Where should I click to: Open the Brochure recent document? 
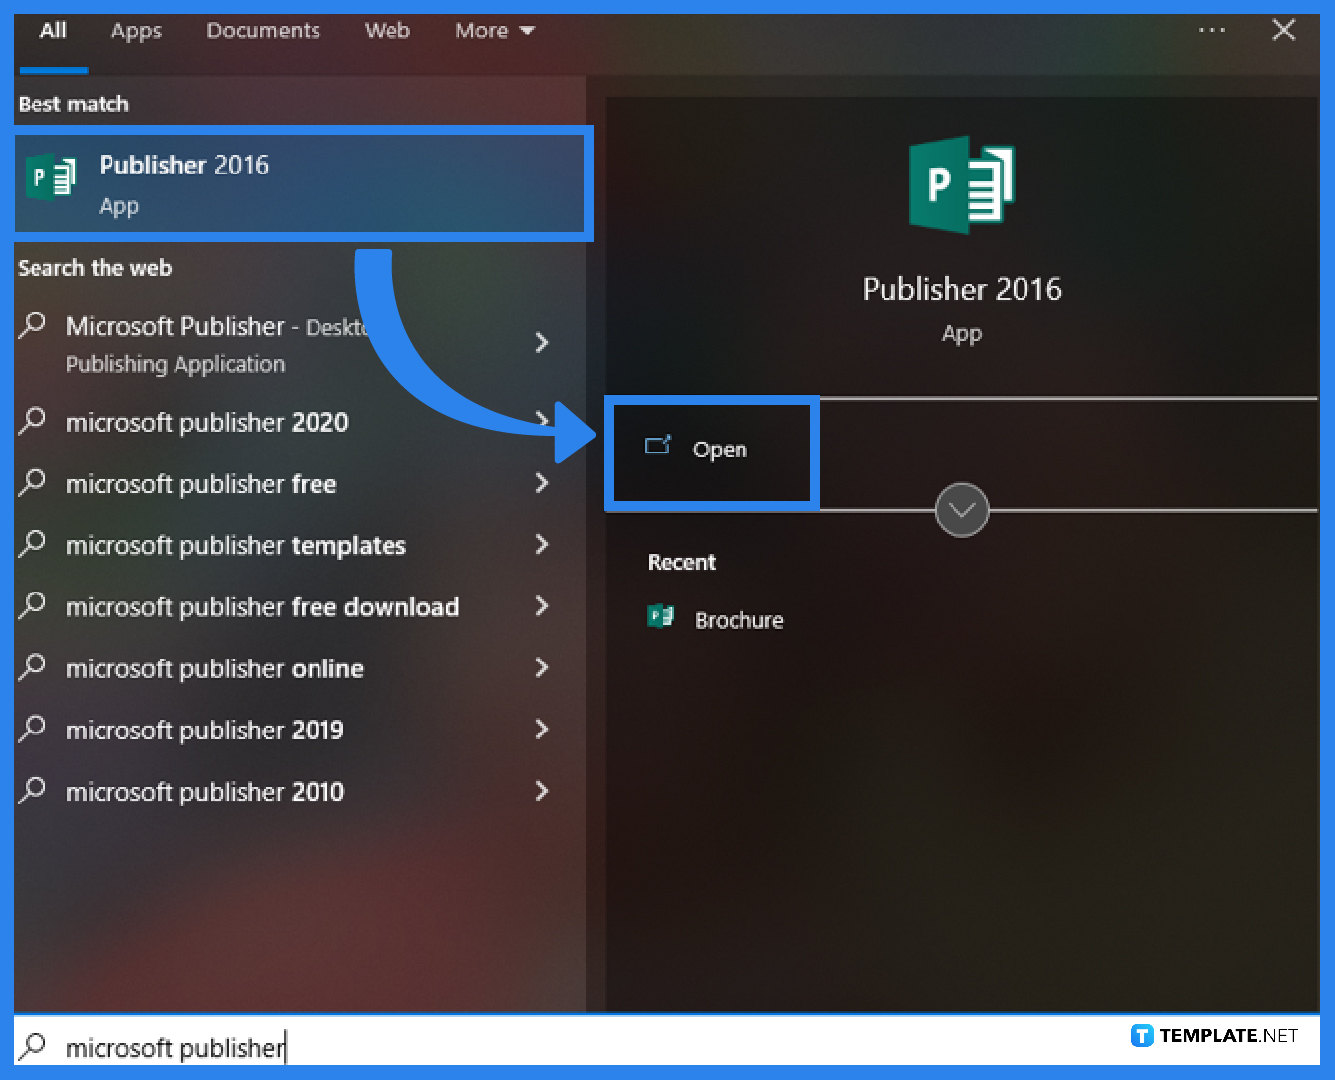[739, 619]
